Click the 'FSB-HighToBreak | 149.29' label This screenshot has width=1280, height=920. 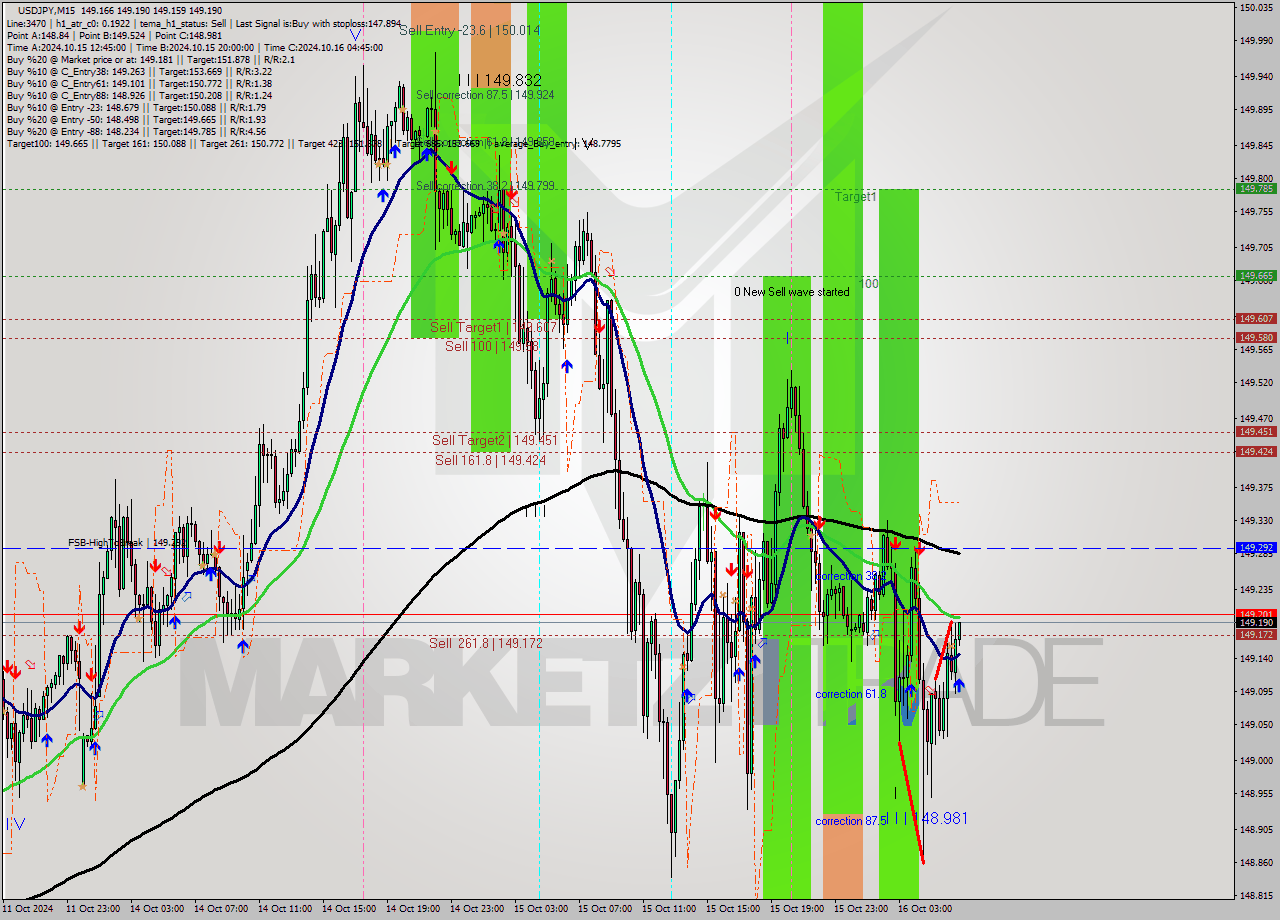pyautogui.click(x=125, y=543)
